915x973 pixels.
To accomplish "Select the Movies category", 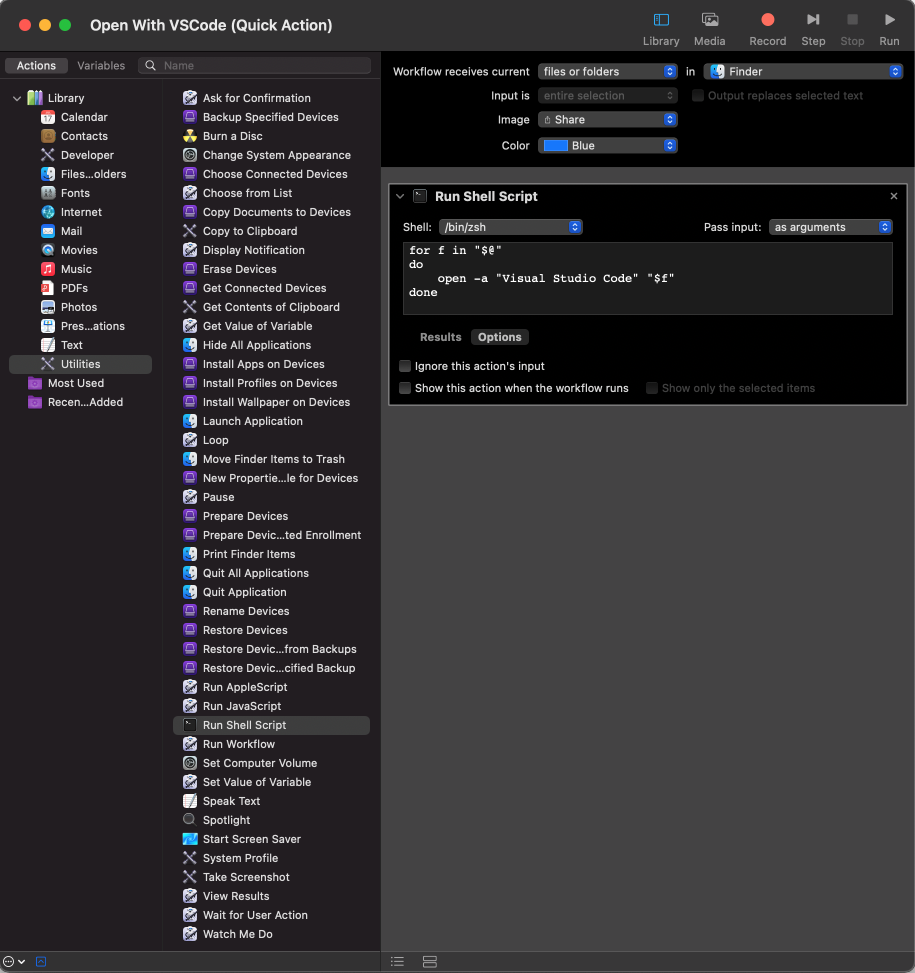I will tap(79, 250).
